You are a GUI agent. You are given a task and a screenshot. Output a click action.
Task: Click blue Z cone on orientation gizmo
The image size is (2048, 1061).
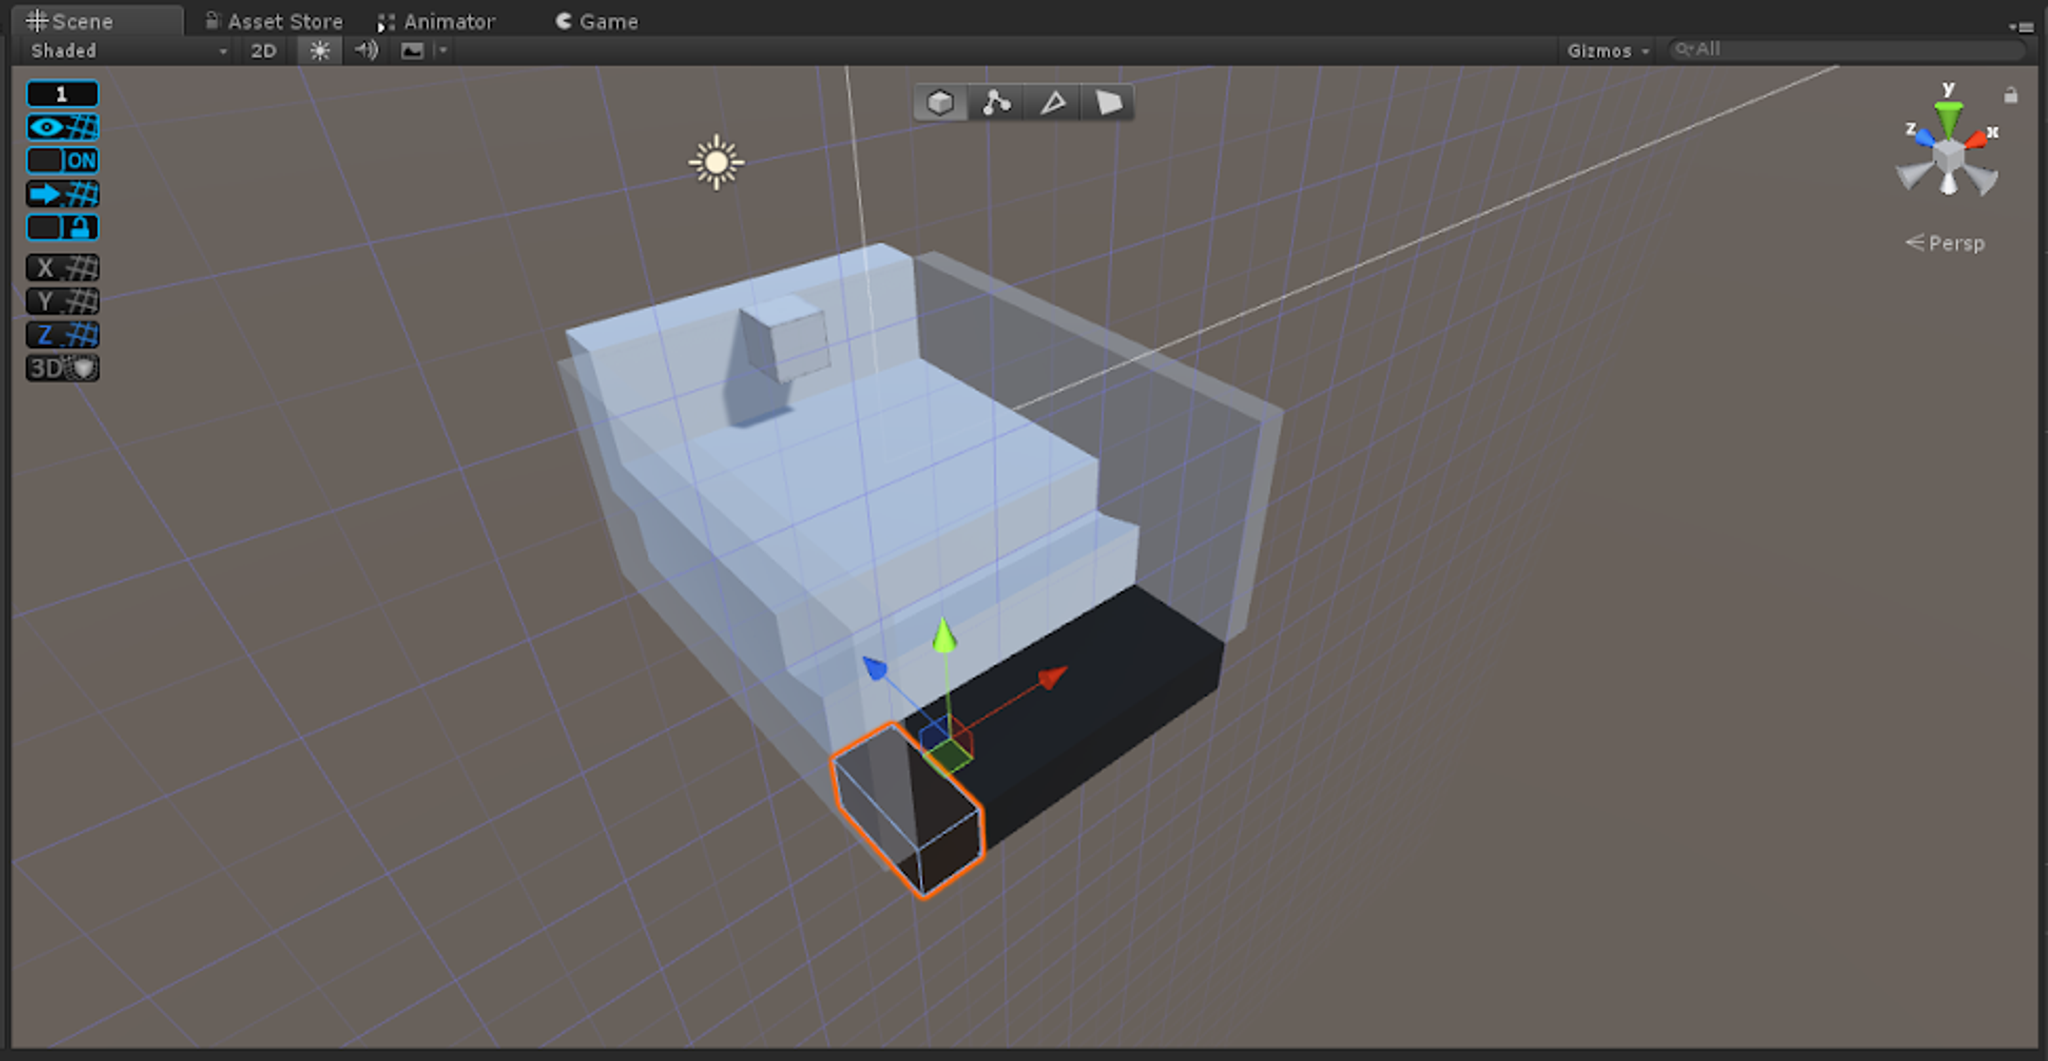pyautogui.click(x=1923, y=138)
